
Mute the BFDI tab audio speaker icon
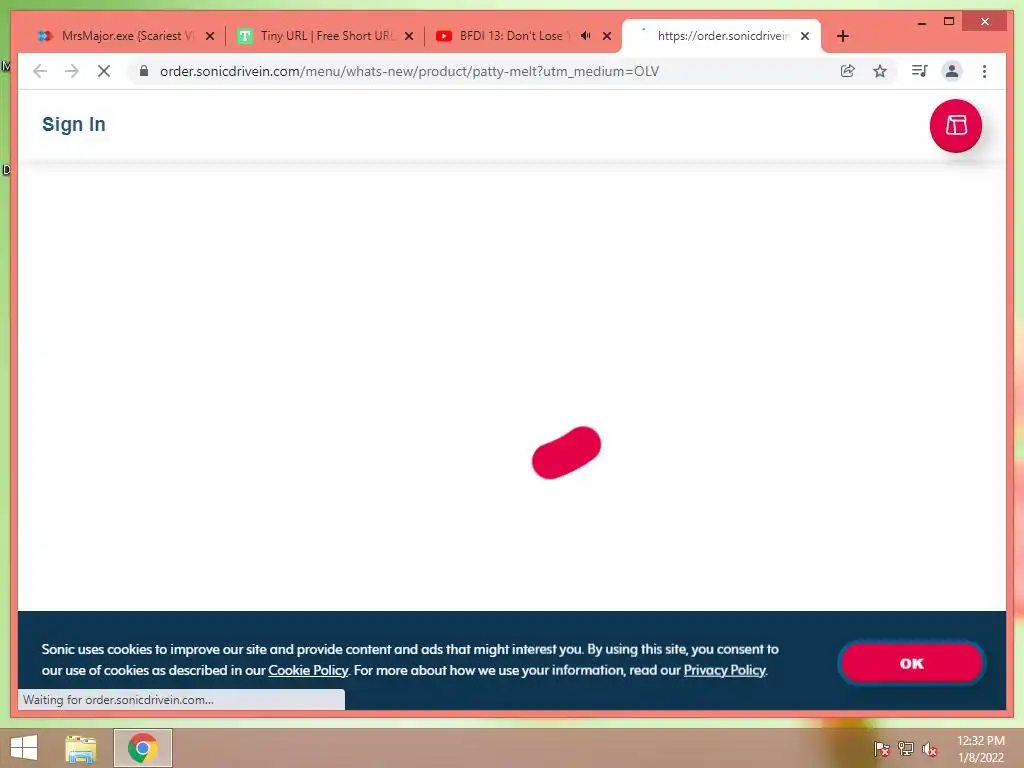click(x=586, y=35)
